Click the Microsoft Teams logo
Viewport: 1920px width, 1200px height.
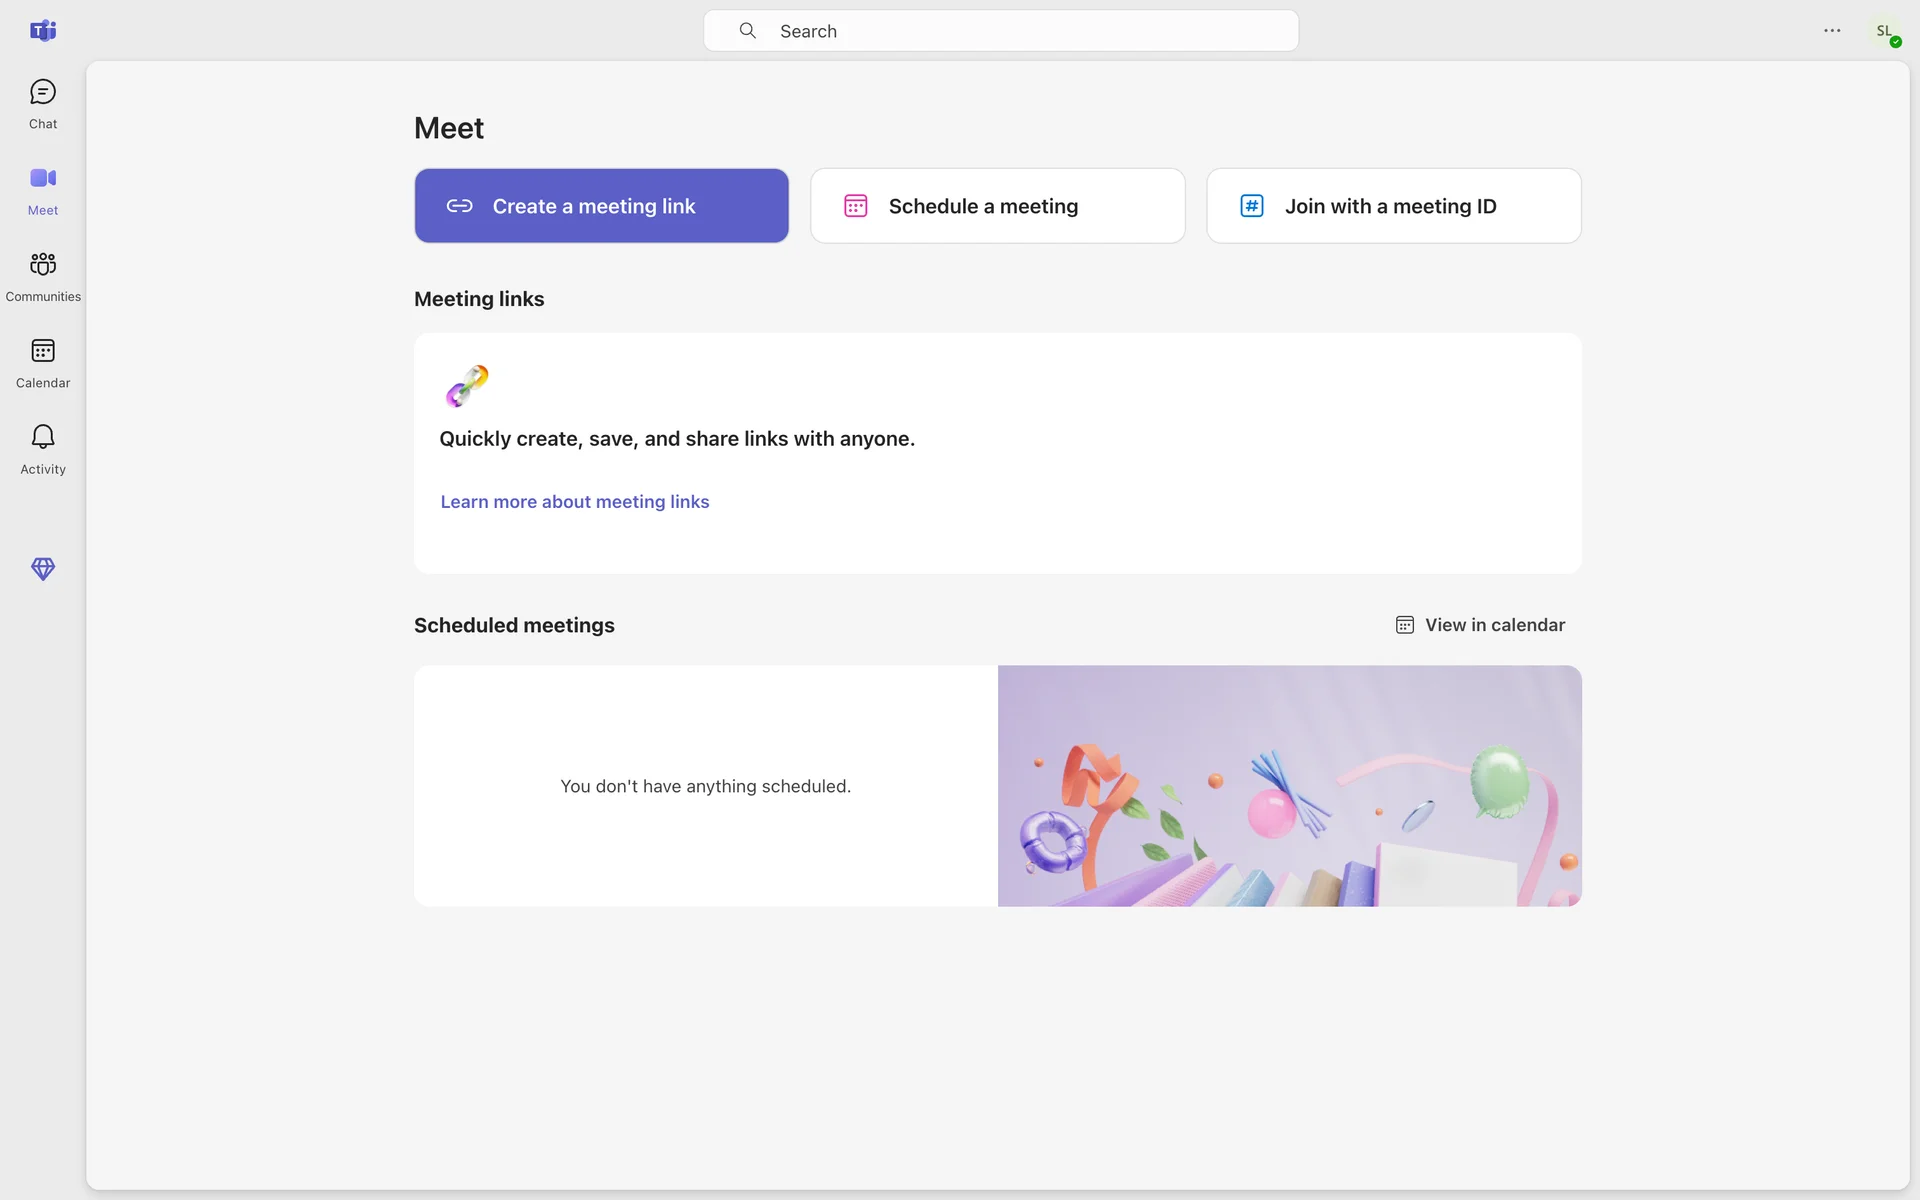point(43,31)
